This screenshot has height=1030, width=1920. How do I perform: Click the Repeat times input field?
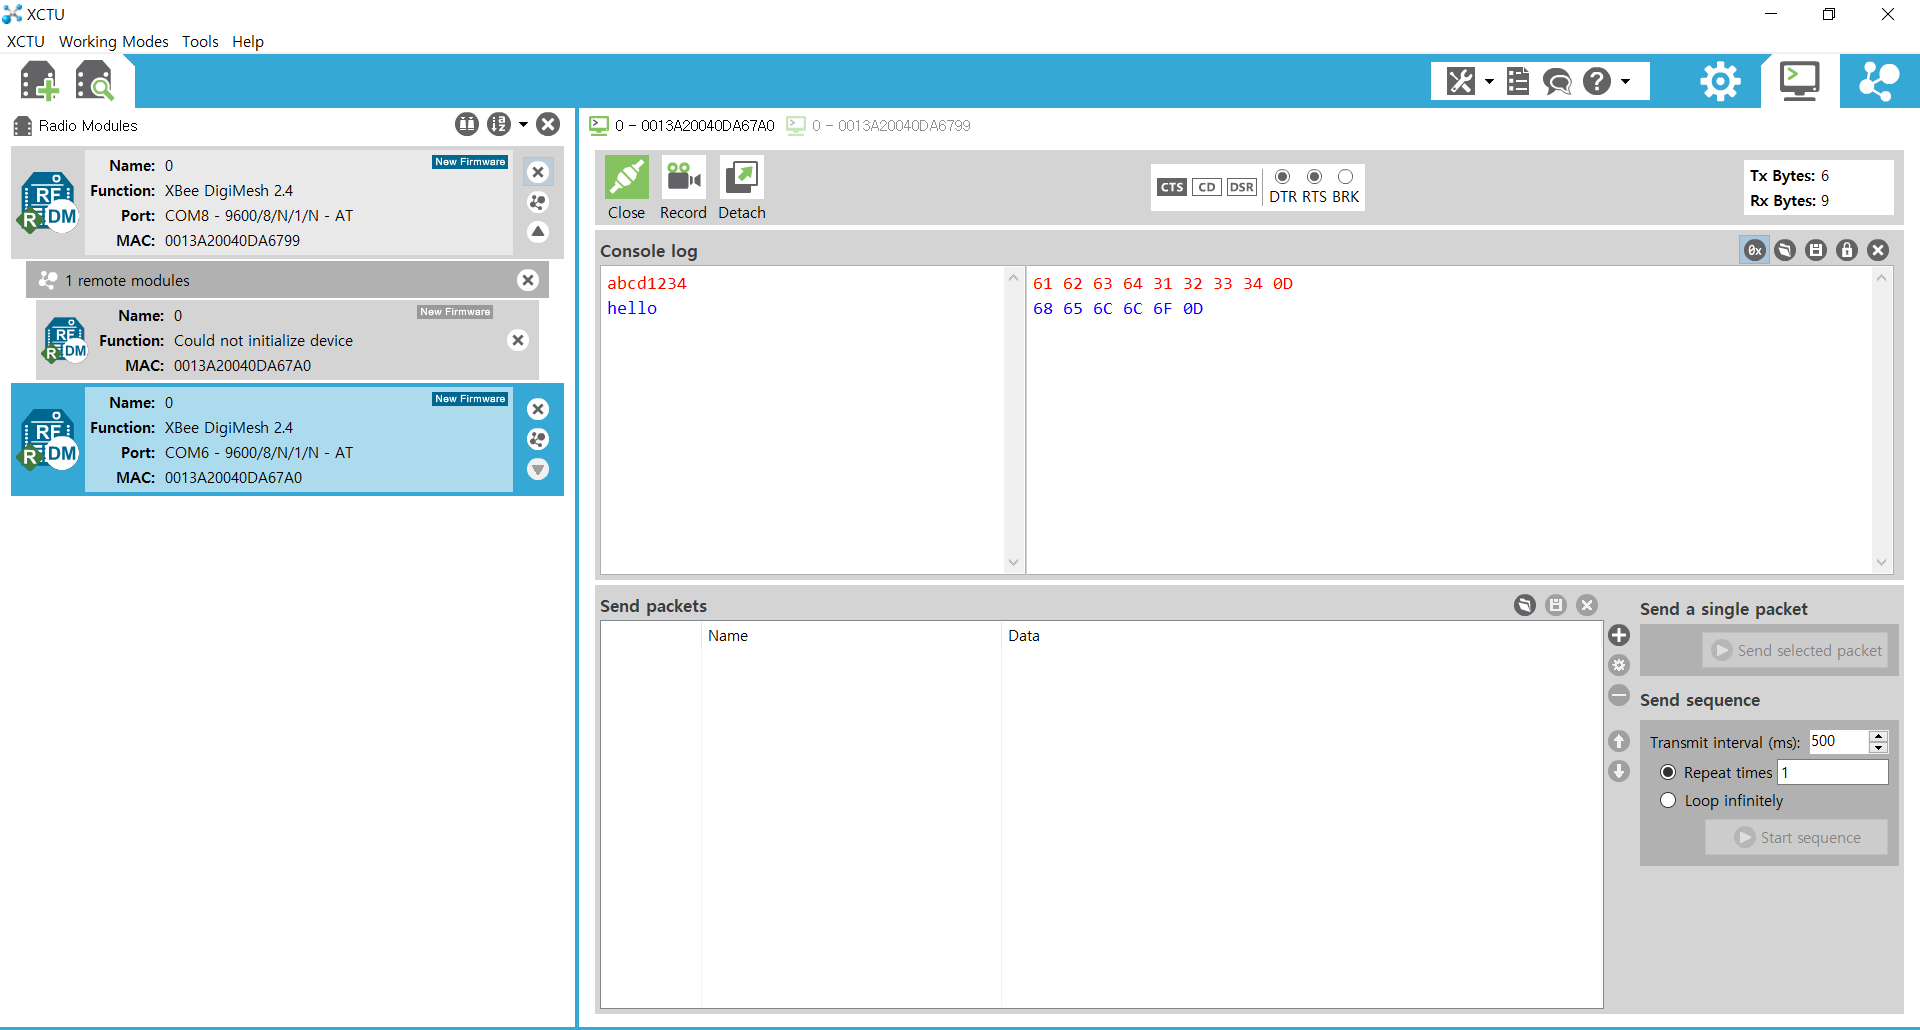(1833, 772)
